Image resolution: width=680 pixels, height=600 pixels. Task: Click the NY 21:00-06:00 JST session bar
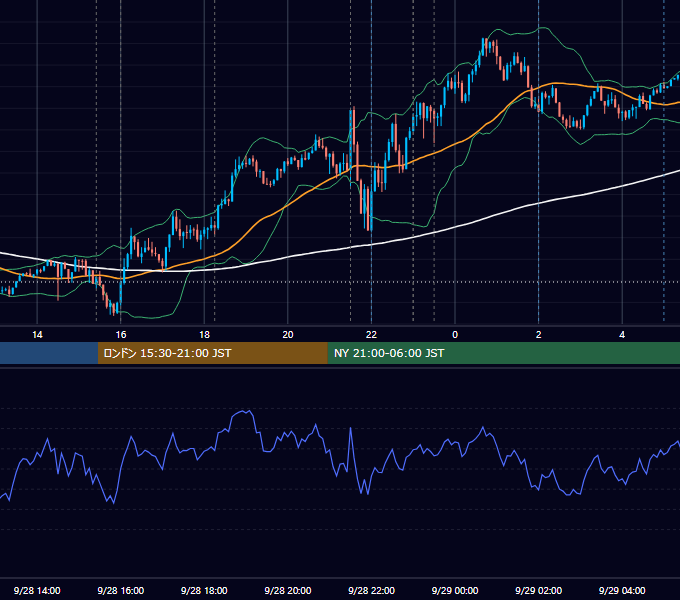503,353
